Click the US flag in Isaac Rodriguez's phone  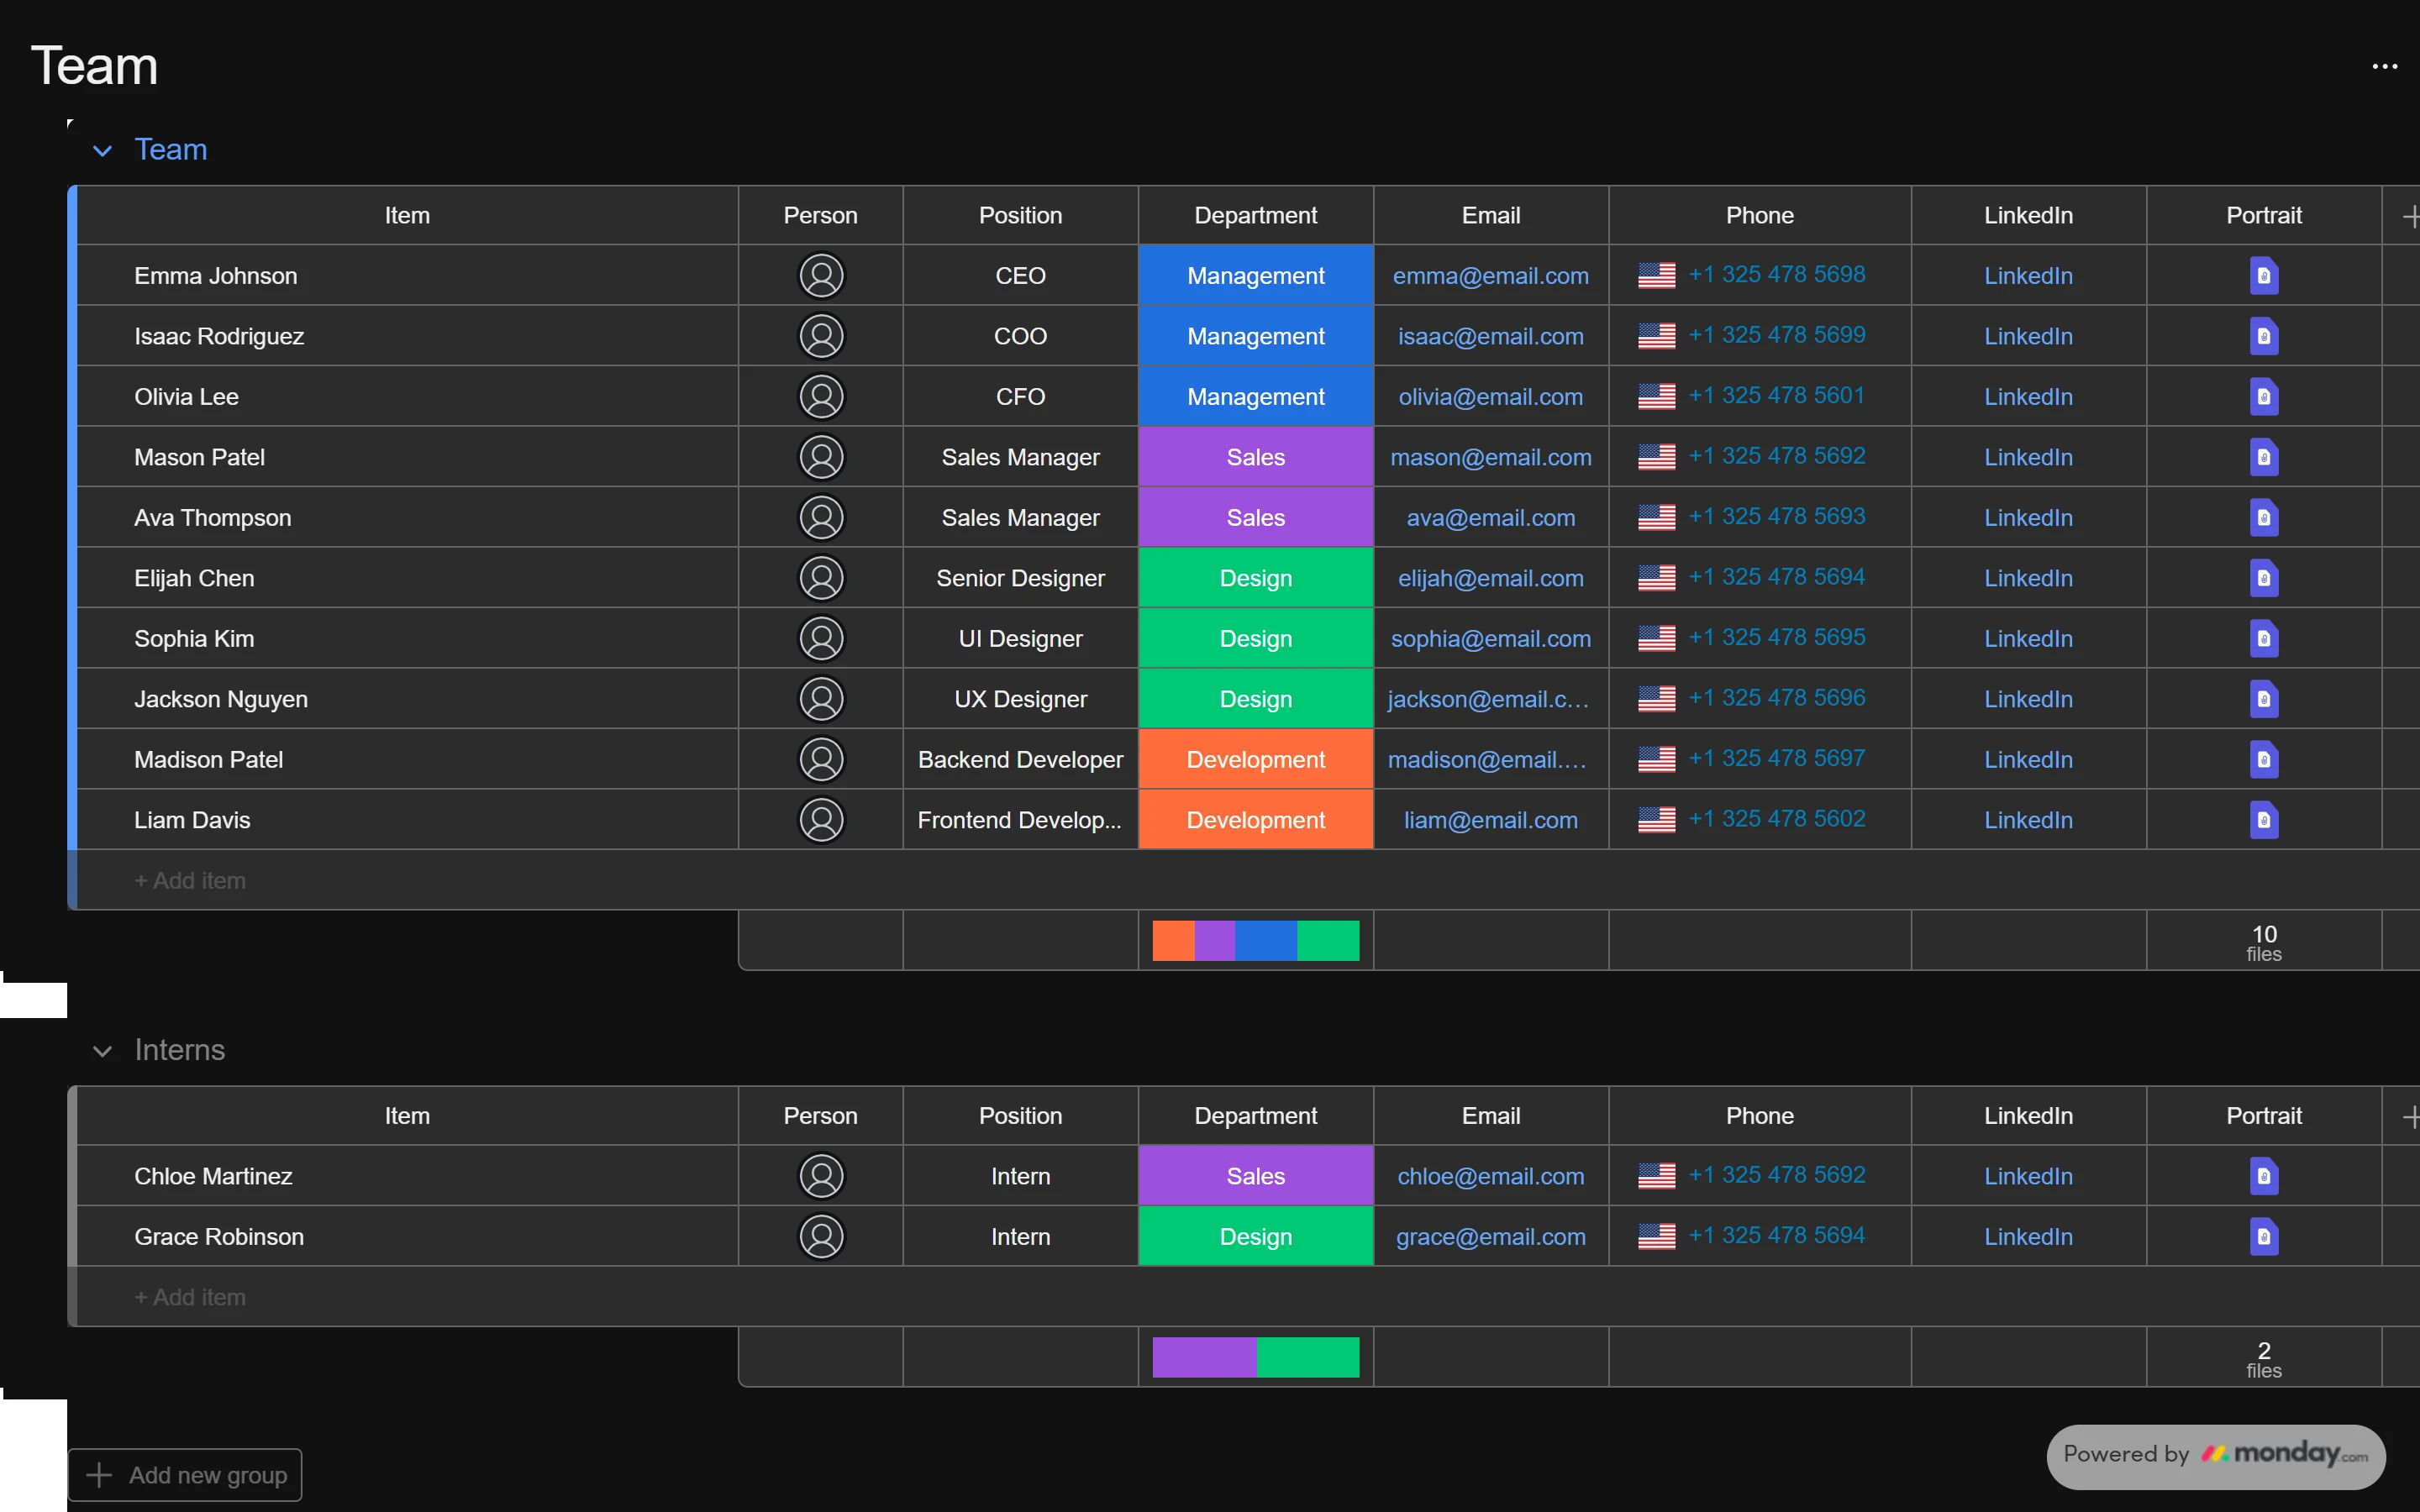point(1656,336)
